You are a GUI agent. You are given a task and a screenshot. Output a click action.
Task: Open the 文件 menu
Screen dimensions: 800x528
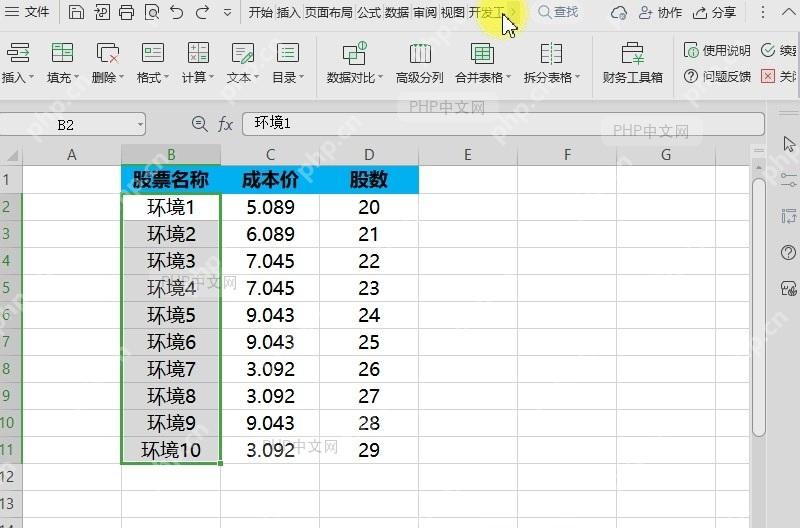pos(27,12)
